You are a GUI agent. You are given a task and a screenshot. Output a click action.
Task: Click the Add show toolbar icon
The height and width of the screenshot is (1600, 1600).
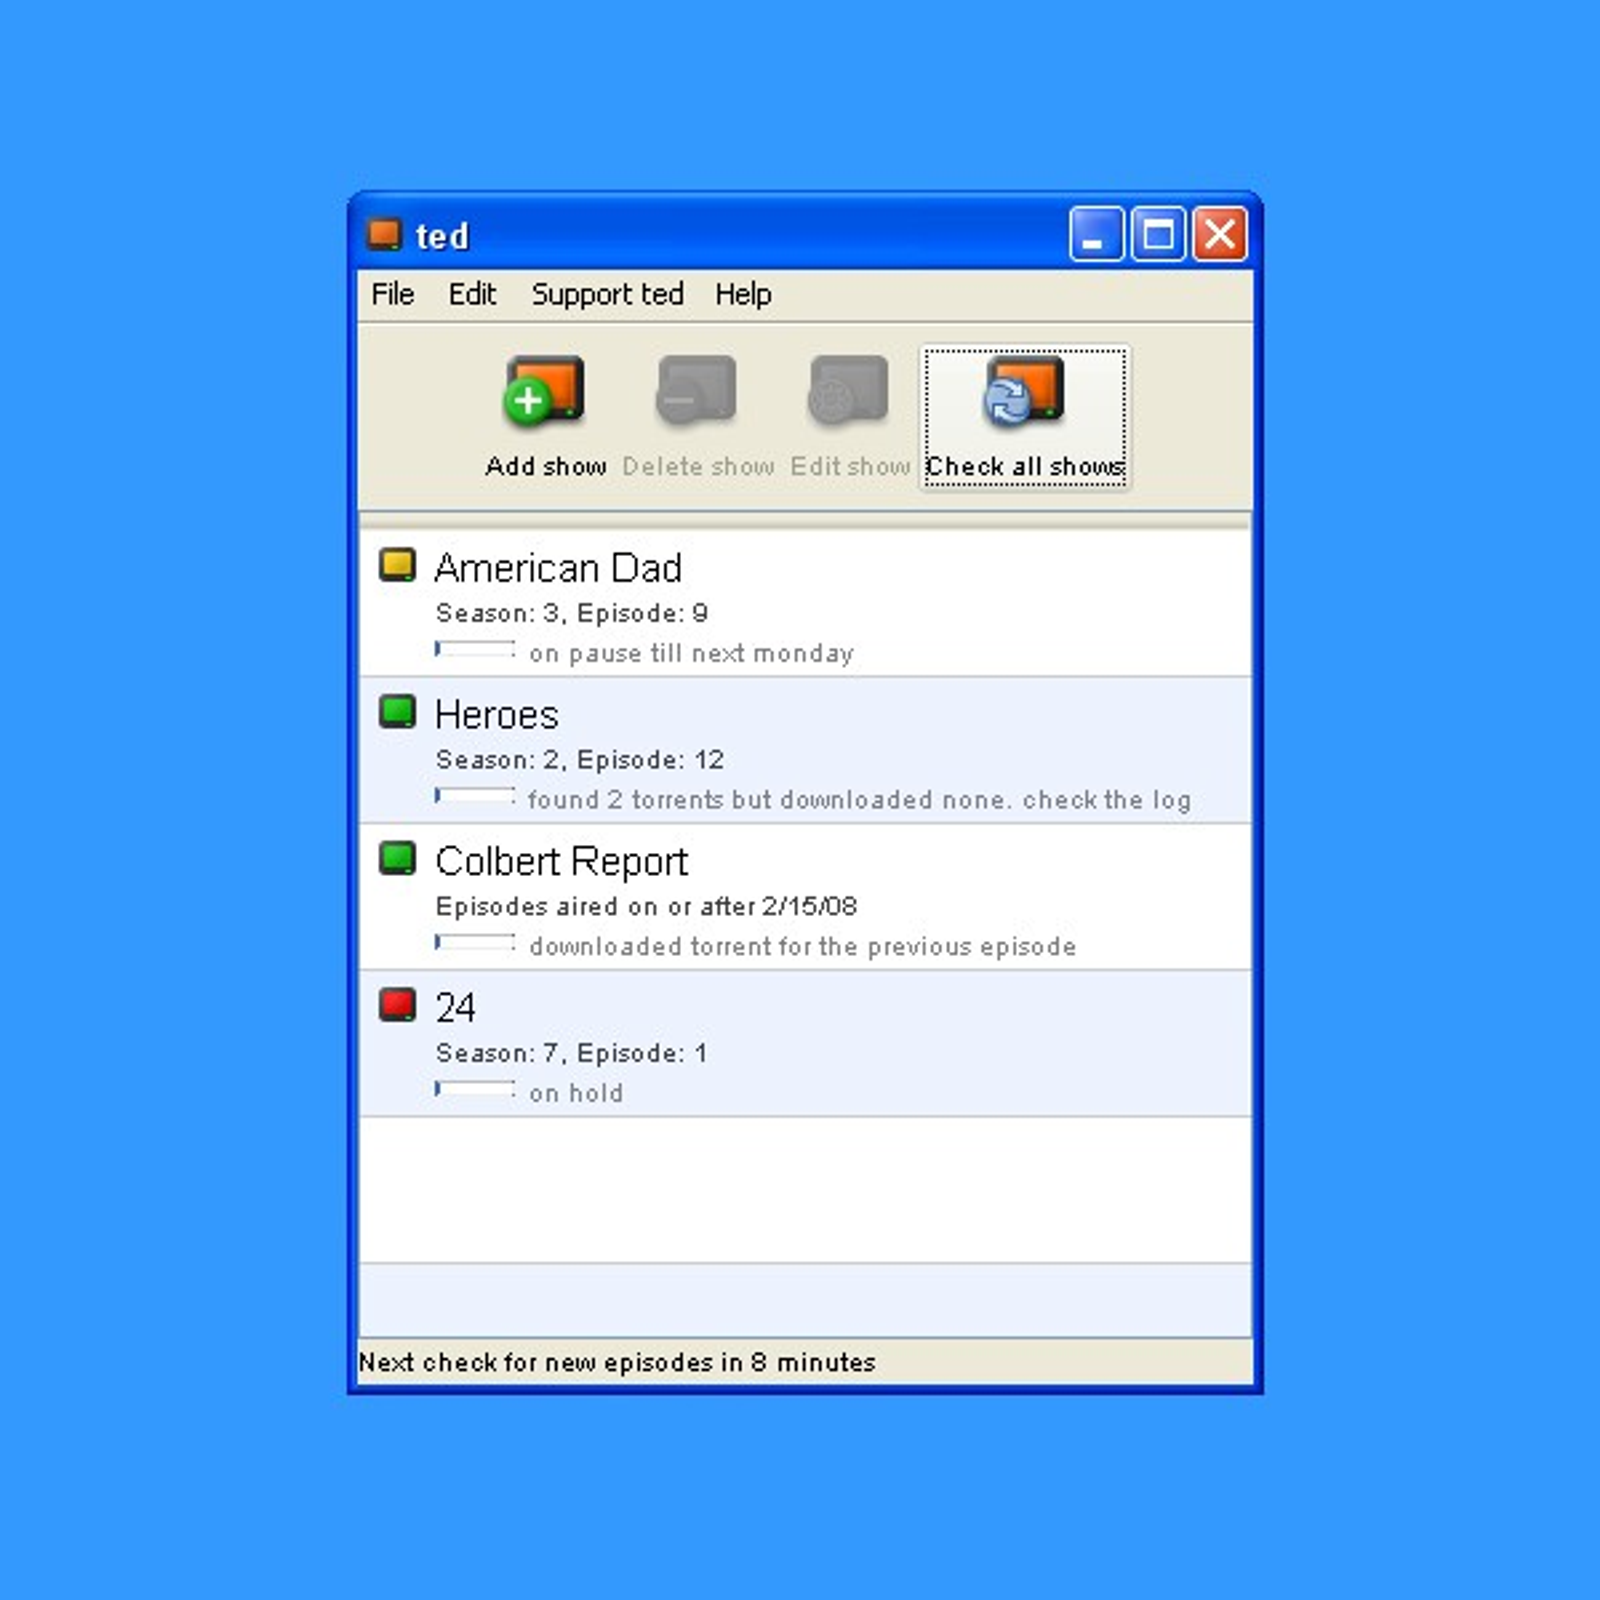[544, 392]
